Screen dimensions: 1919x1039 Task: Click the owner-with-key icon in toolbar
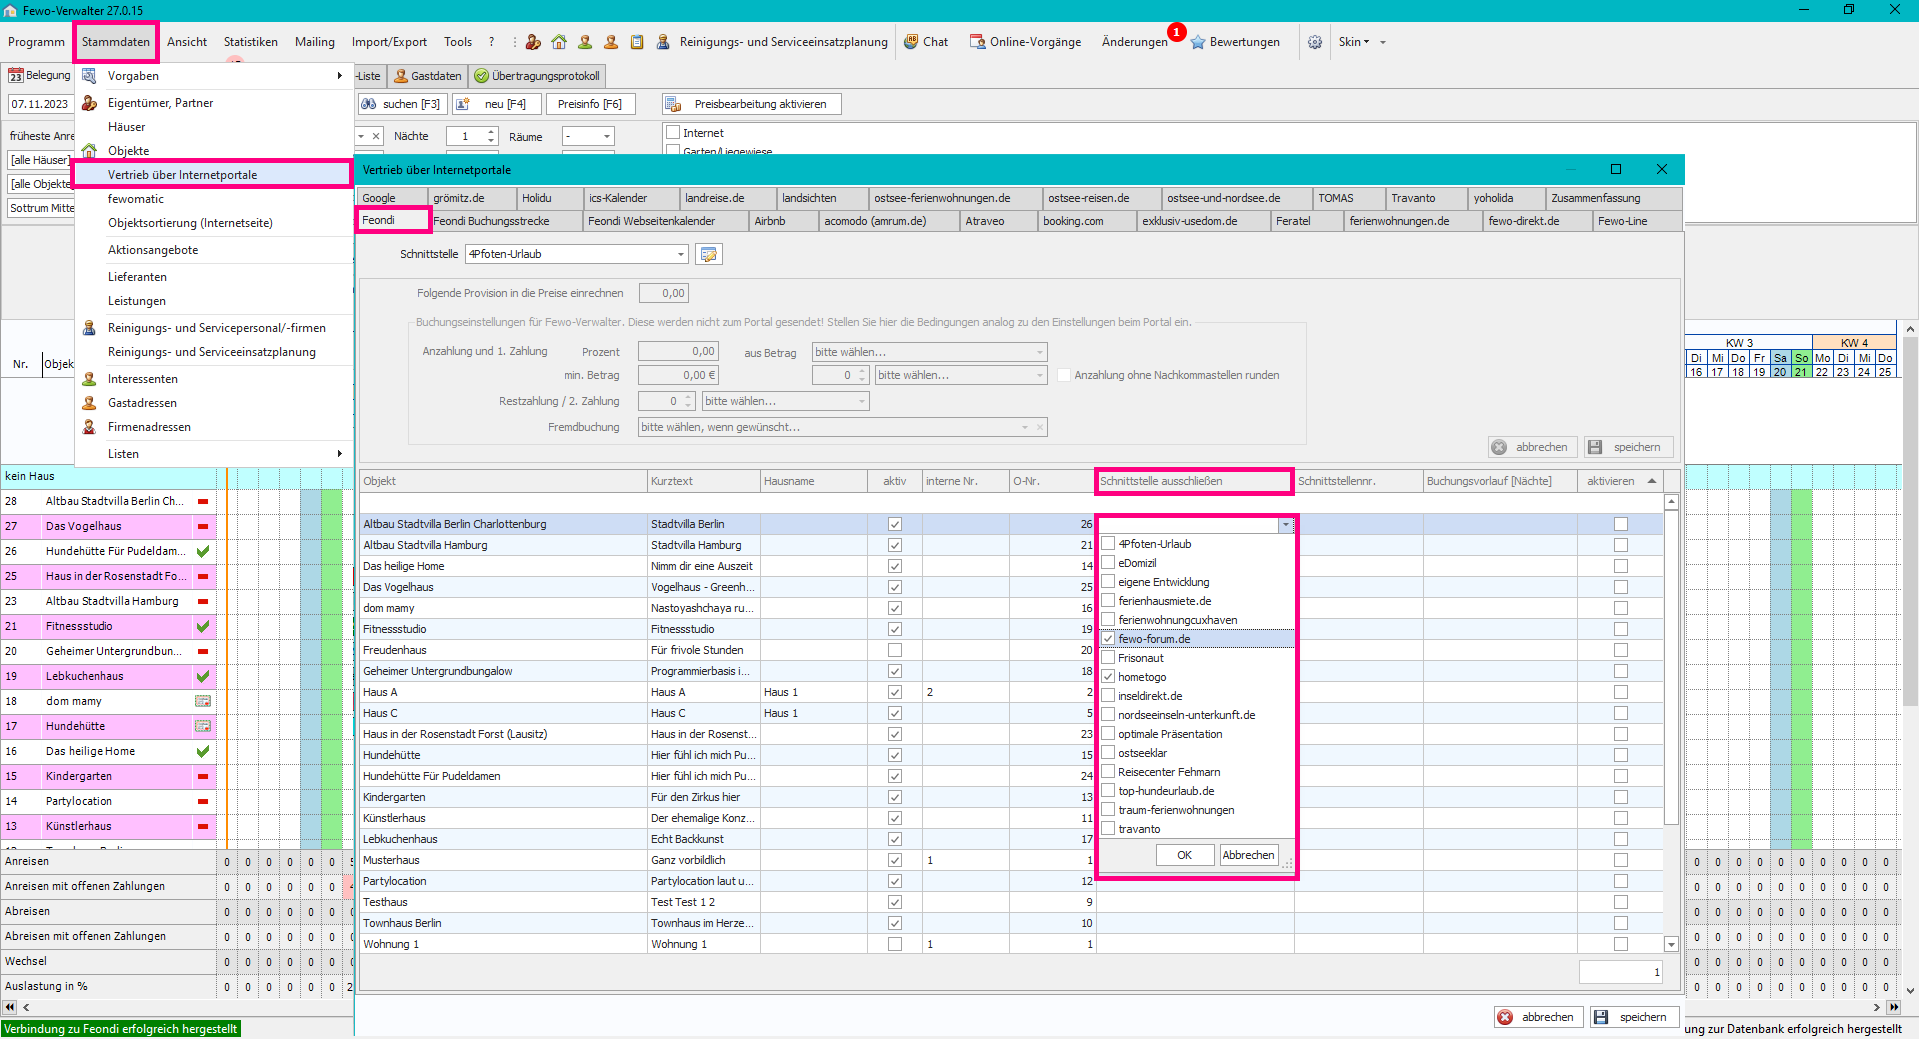point(533,42)
